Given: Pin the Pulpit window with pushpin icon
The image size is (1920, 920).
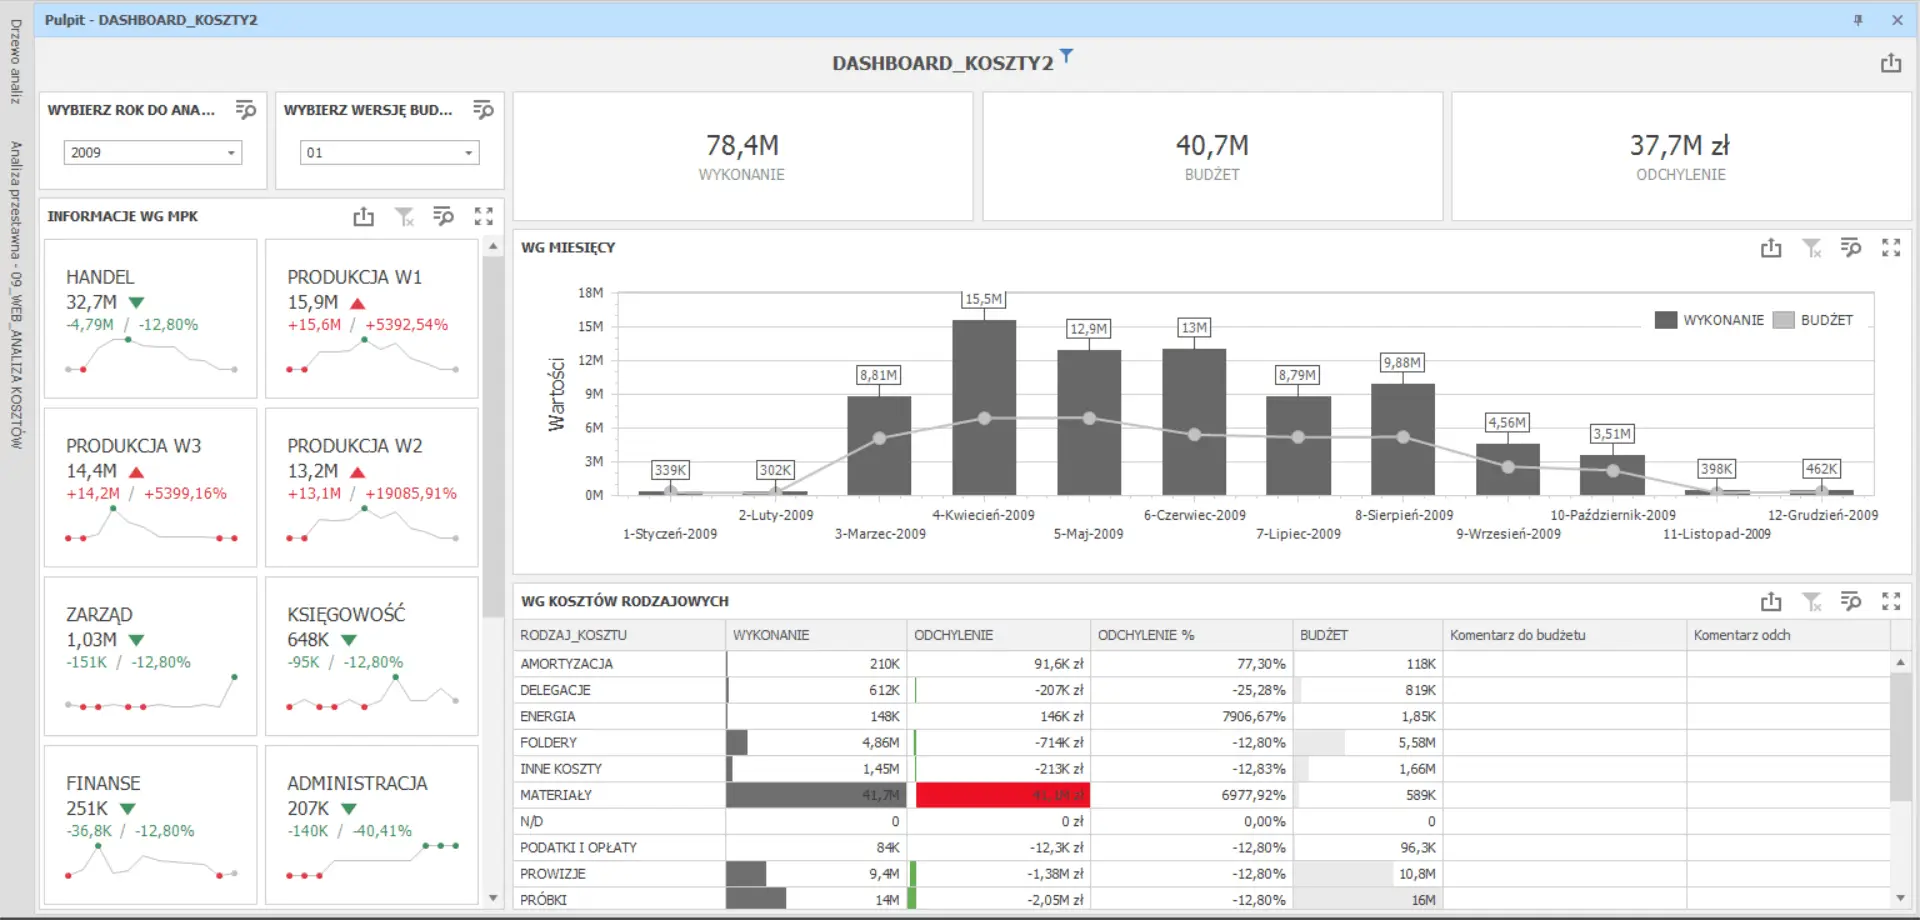Looking at the screenshot, I should coord(1858,20).
